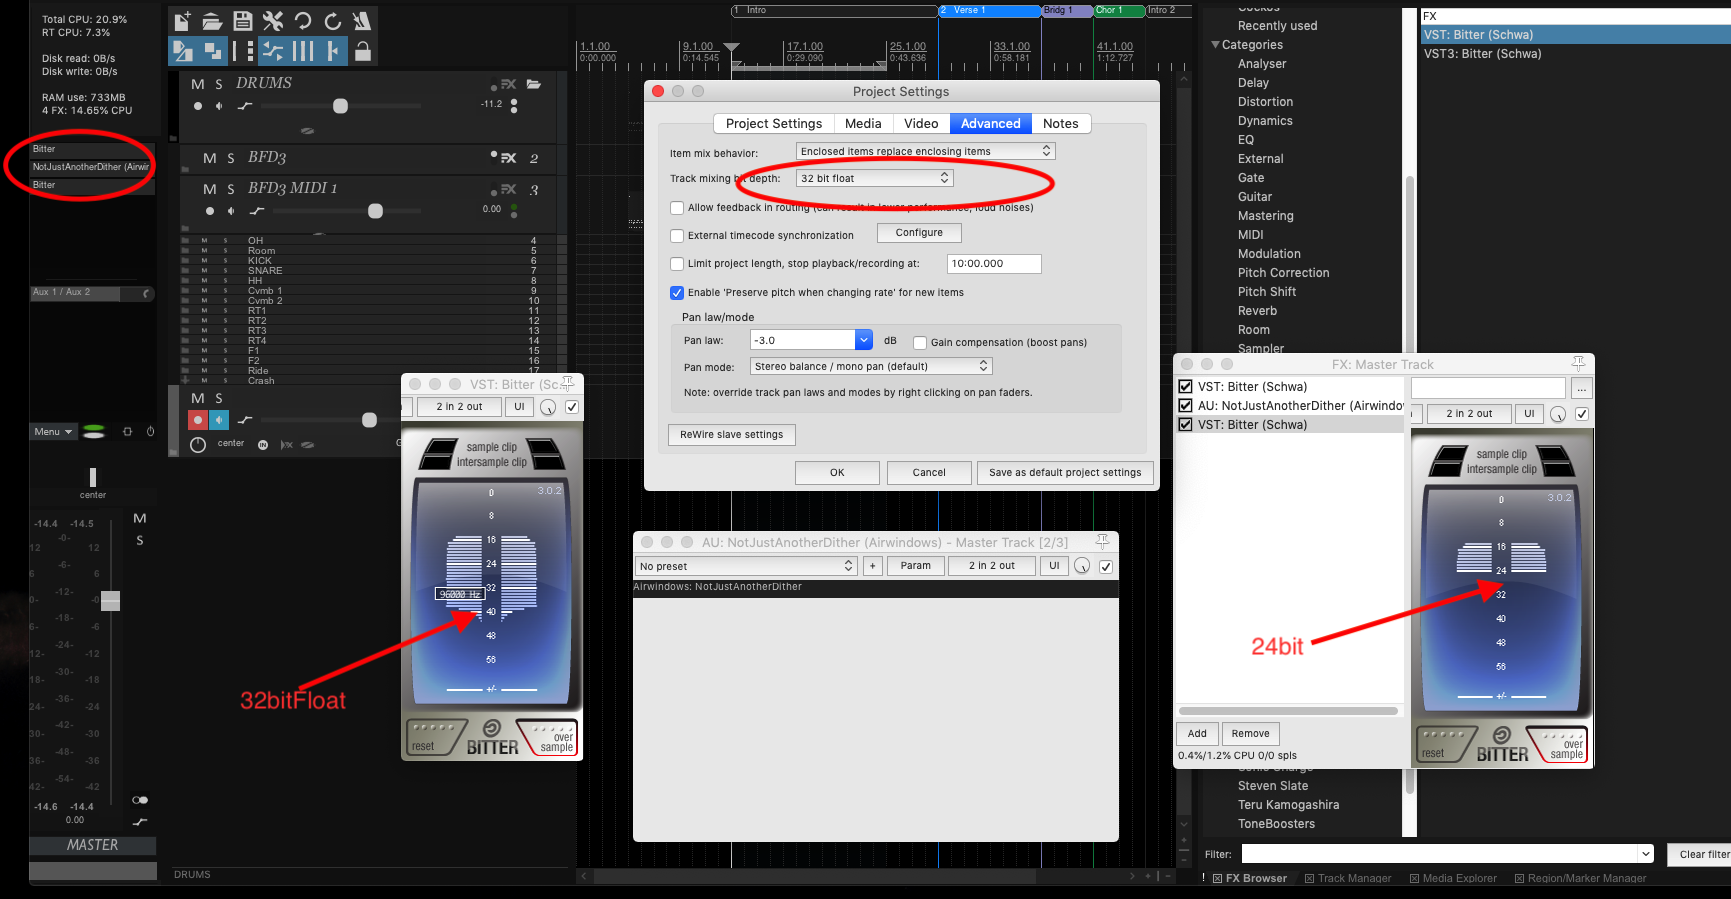The image size is (1731, 899).
Task: Open the master track Menu dropdown
Action: coord(53,432)
